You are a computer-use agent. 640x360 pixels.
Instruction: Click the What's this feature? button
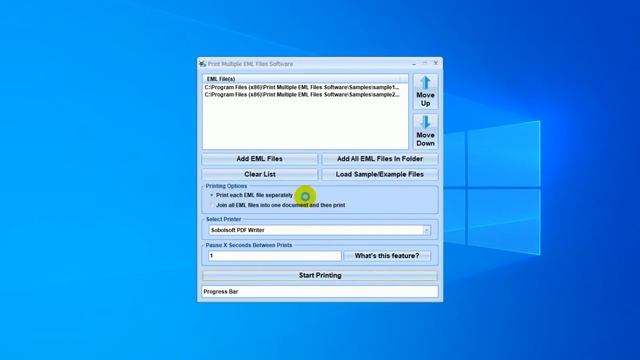387,256
